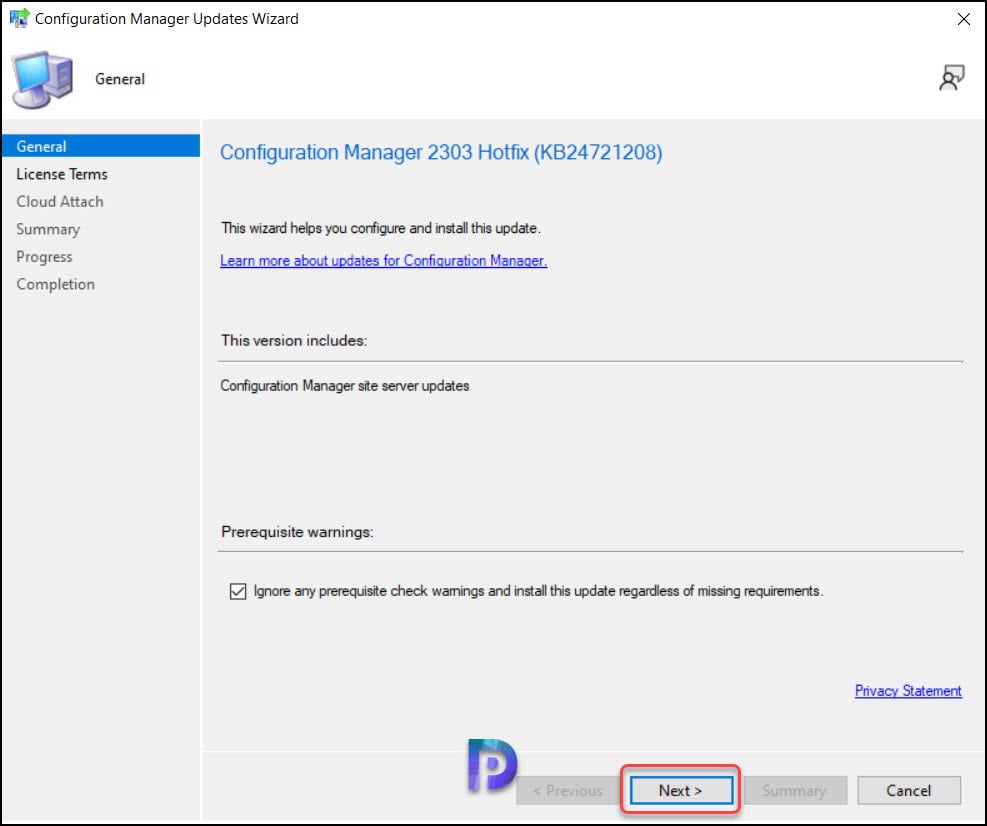Open the Privacy Statement link
Image resolution: width=987 pixels, height=826 pixels.
point(908,691)
